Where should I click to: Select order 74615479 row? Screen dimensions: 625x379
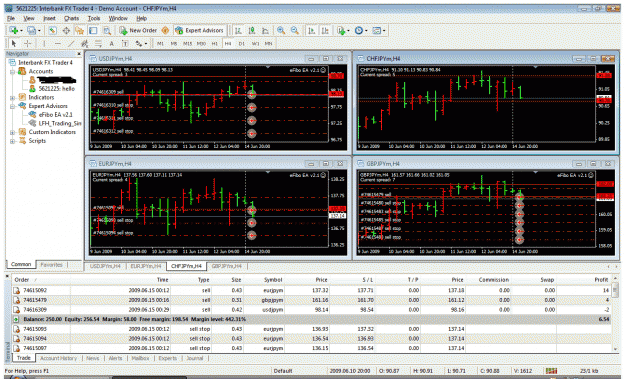[311, 300]
